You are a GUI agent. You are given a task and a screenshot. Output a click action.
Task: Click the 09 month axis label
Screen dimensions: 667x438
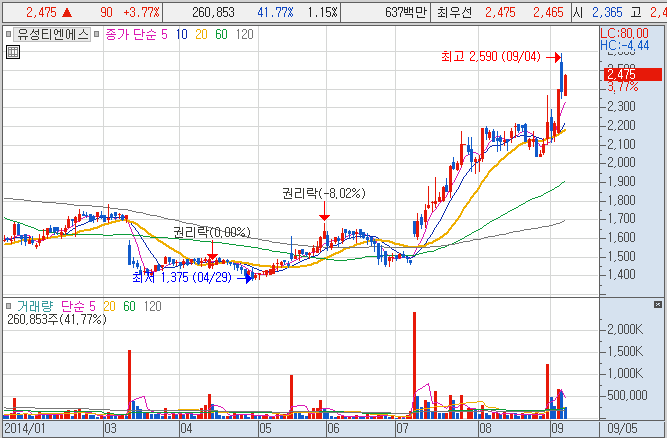coord(557,428)
